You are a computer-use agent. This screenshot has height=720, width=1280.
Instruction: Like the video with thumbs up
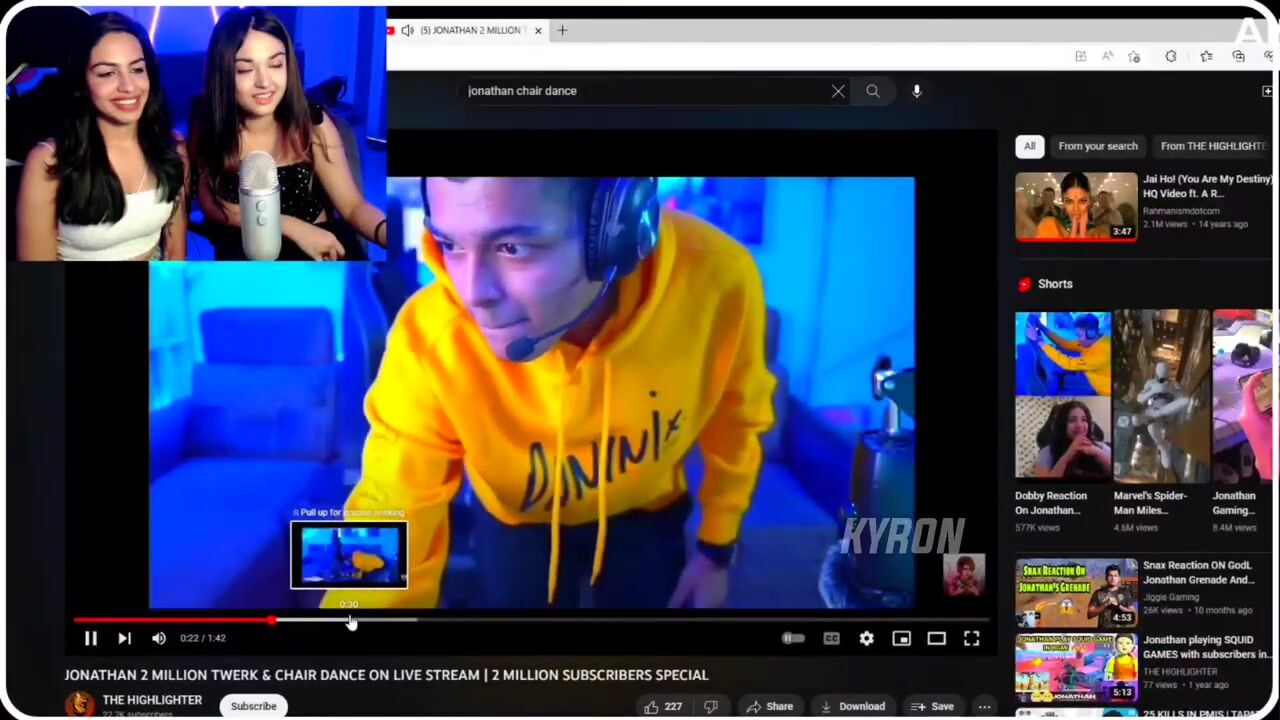[662, 706]
